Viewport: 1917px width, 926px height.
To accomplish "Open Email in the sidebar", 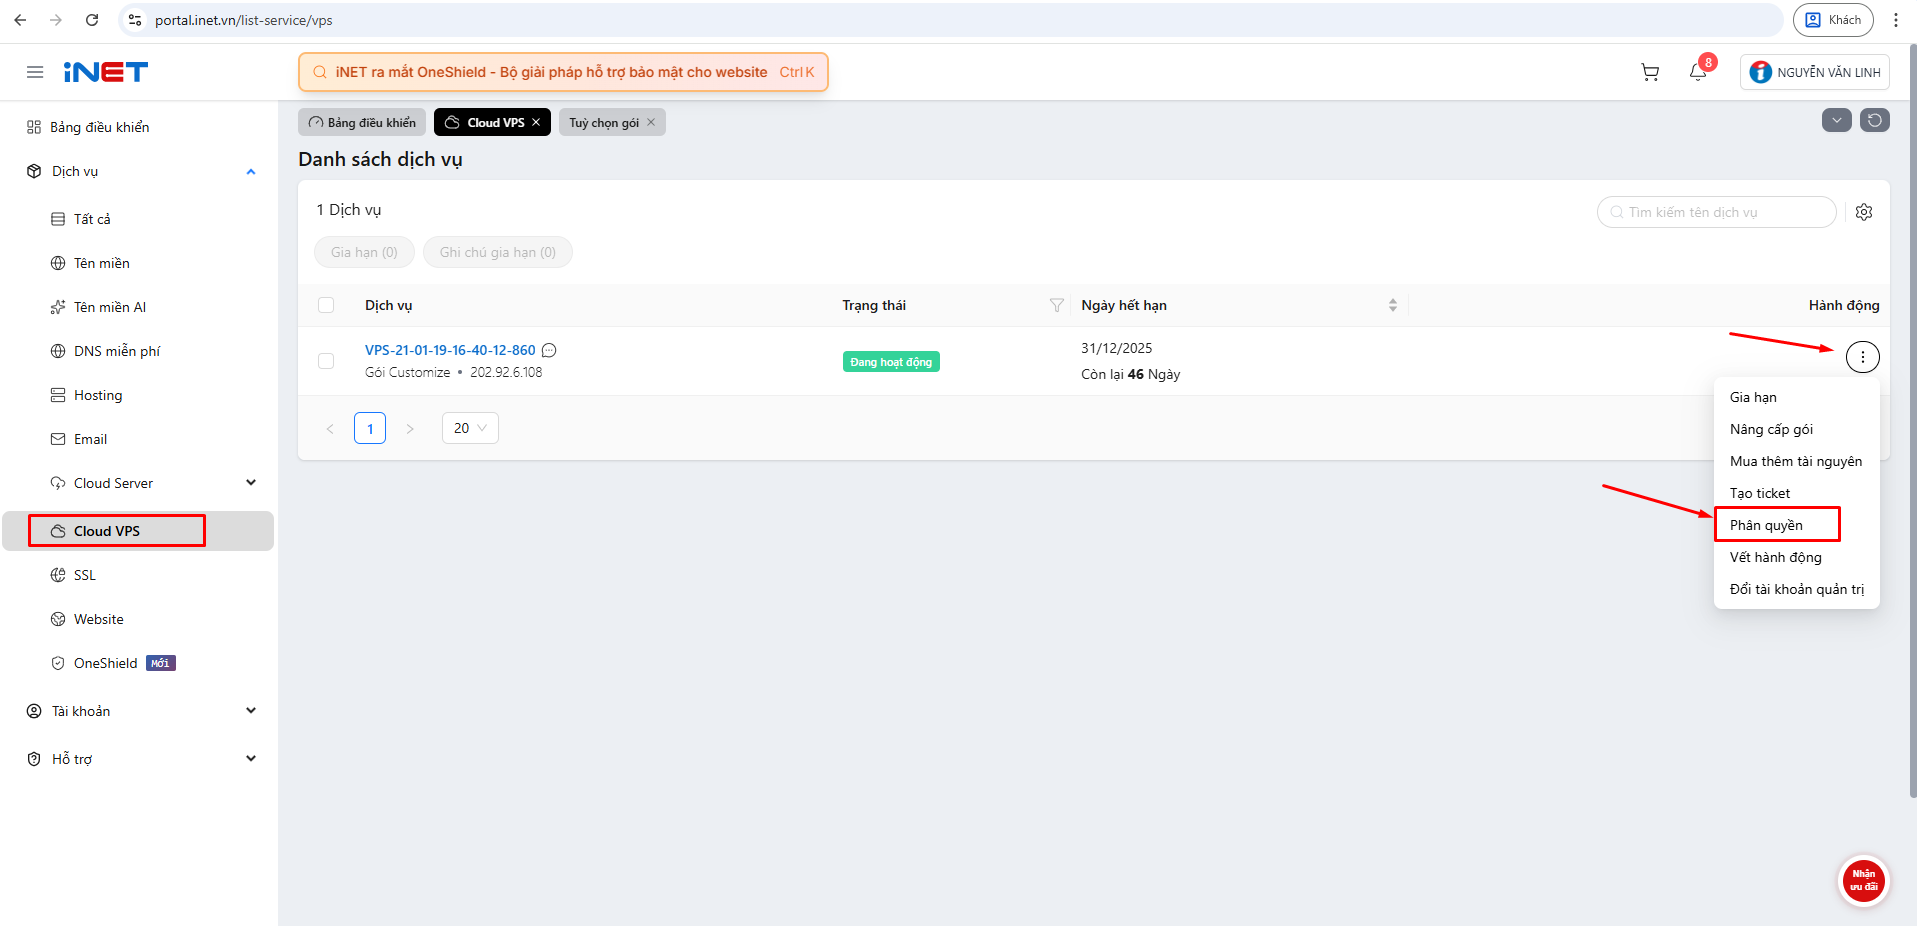I will 138,439.
